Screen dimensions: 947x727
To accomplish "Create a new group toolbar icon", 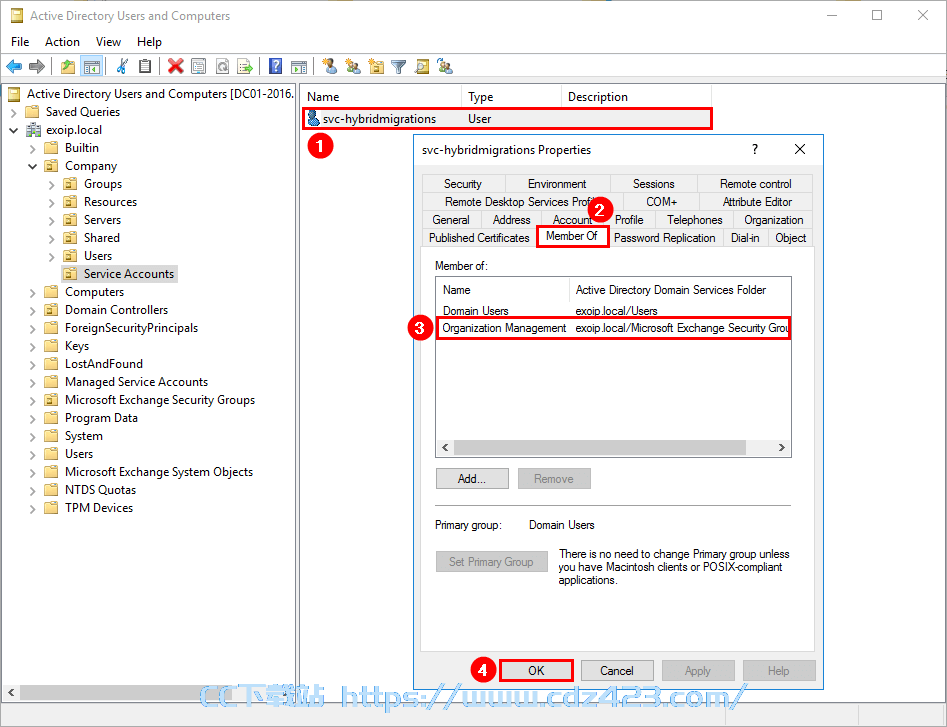I will pyautogui.click(x=353, y=66).
